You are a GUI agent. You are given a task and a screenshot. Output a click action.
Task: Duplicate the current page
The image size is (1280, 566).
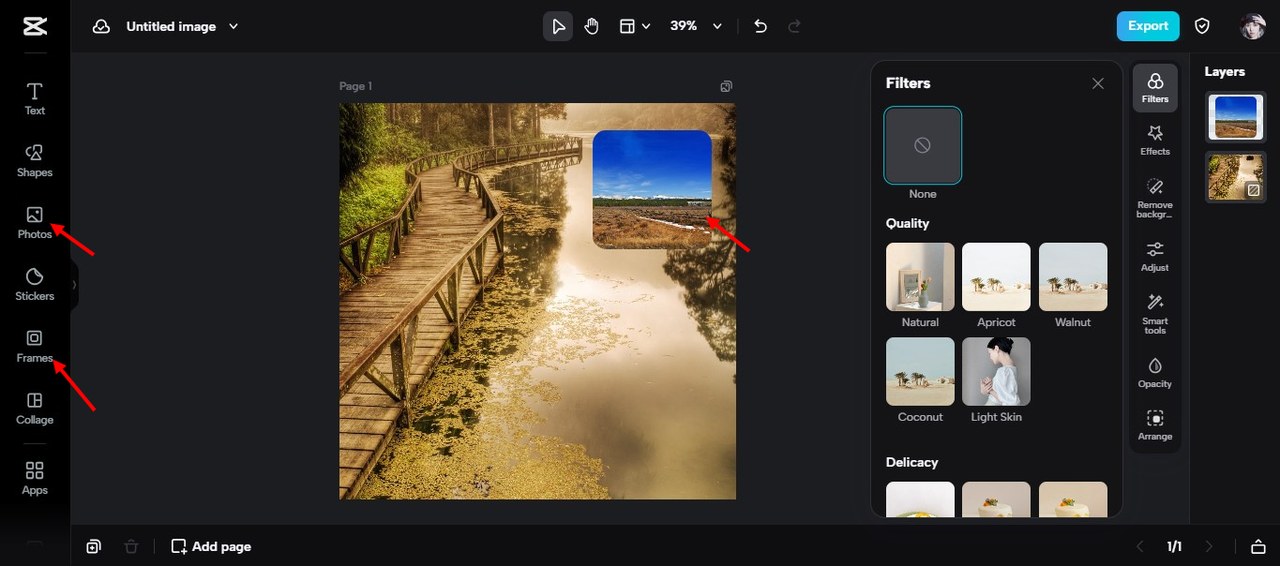coord(93,546)
